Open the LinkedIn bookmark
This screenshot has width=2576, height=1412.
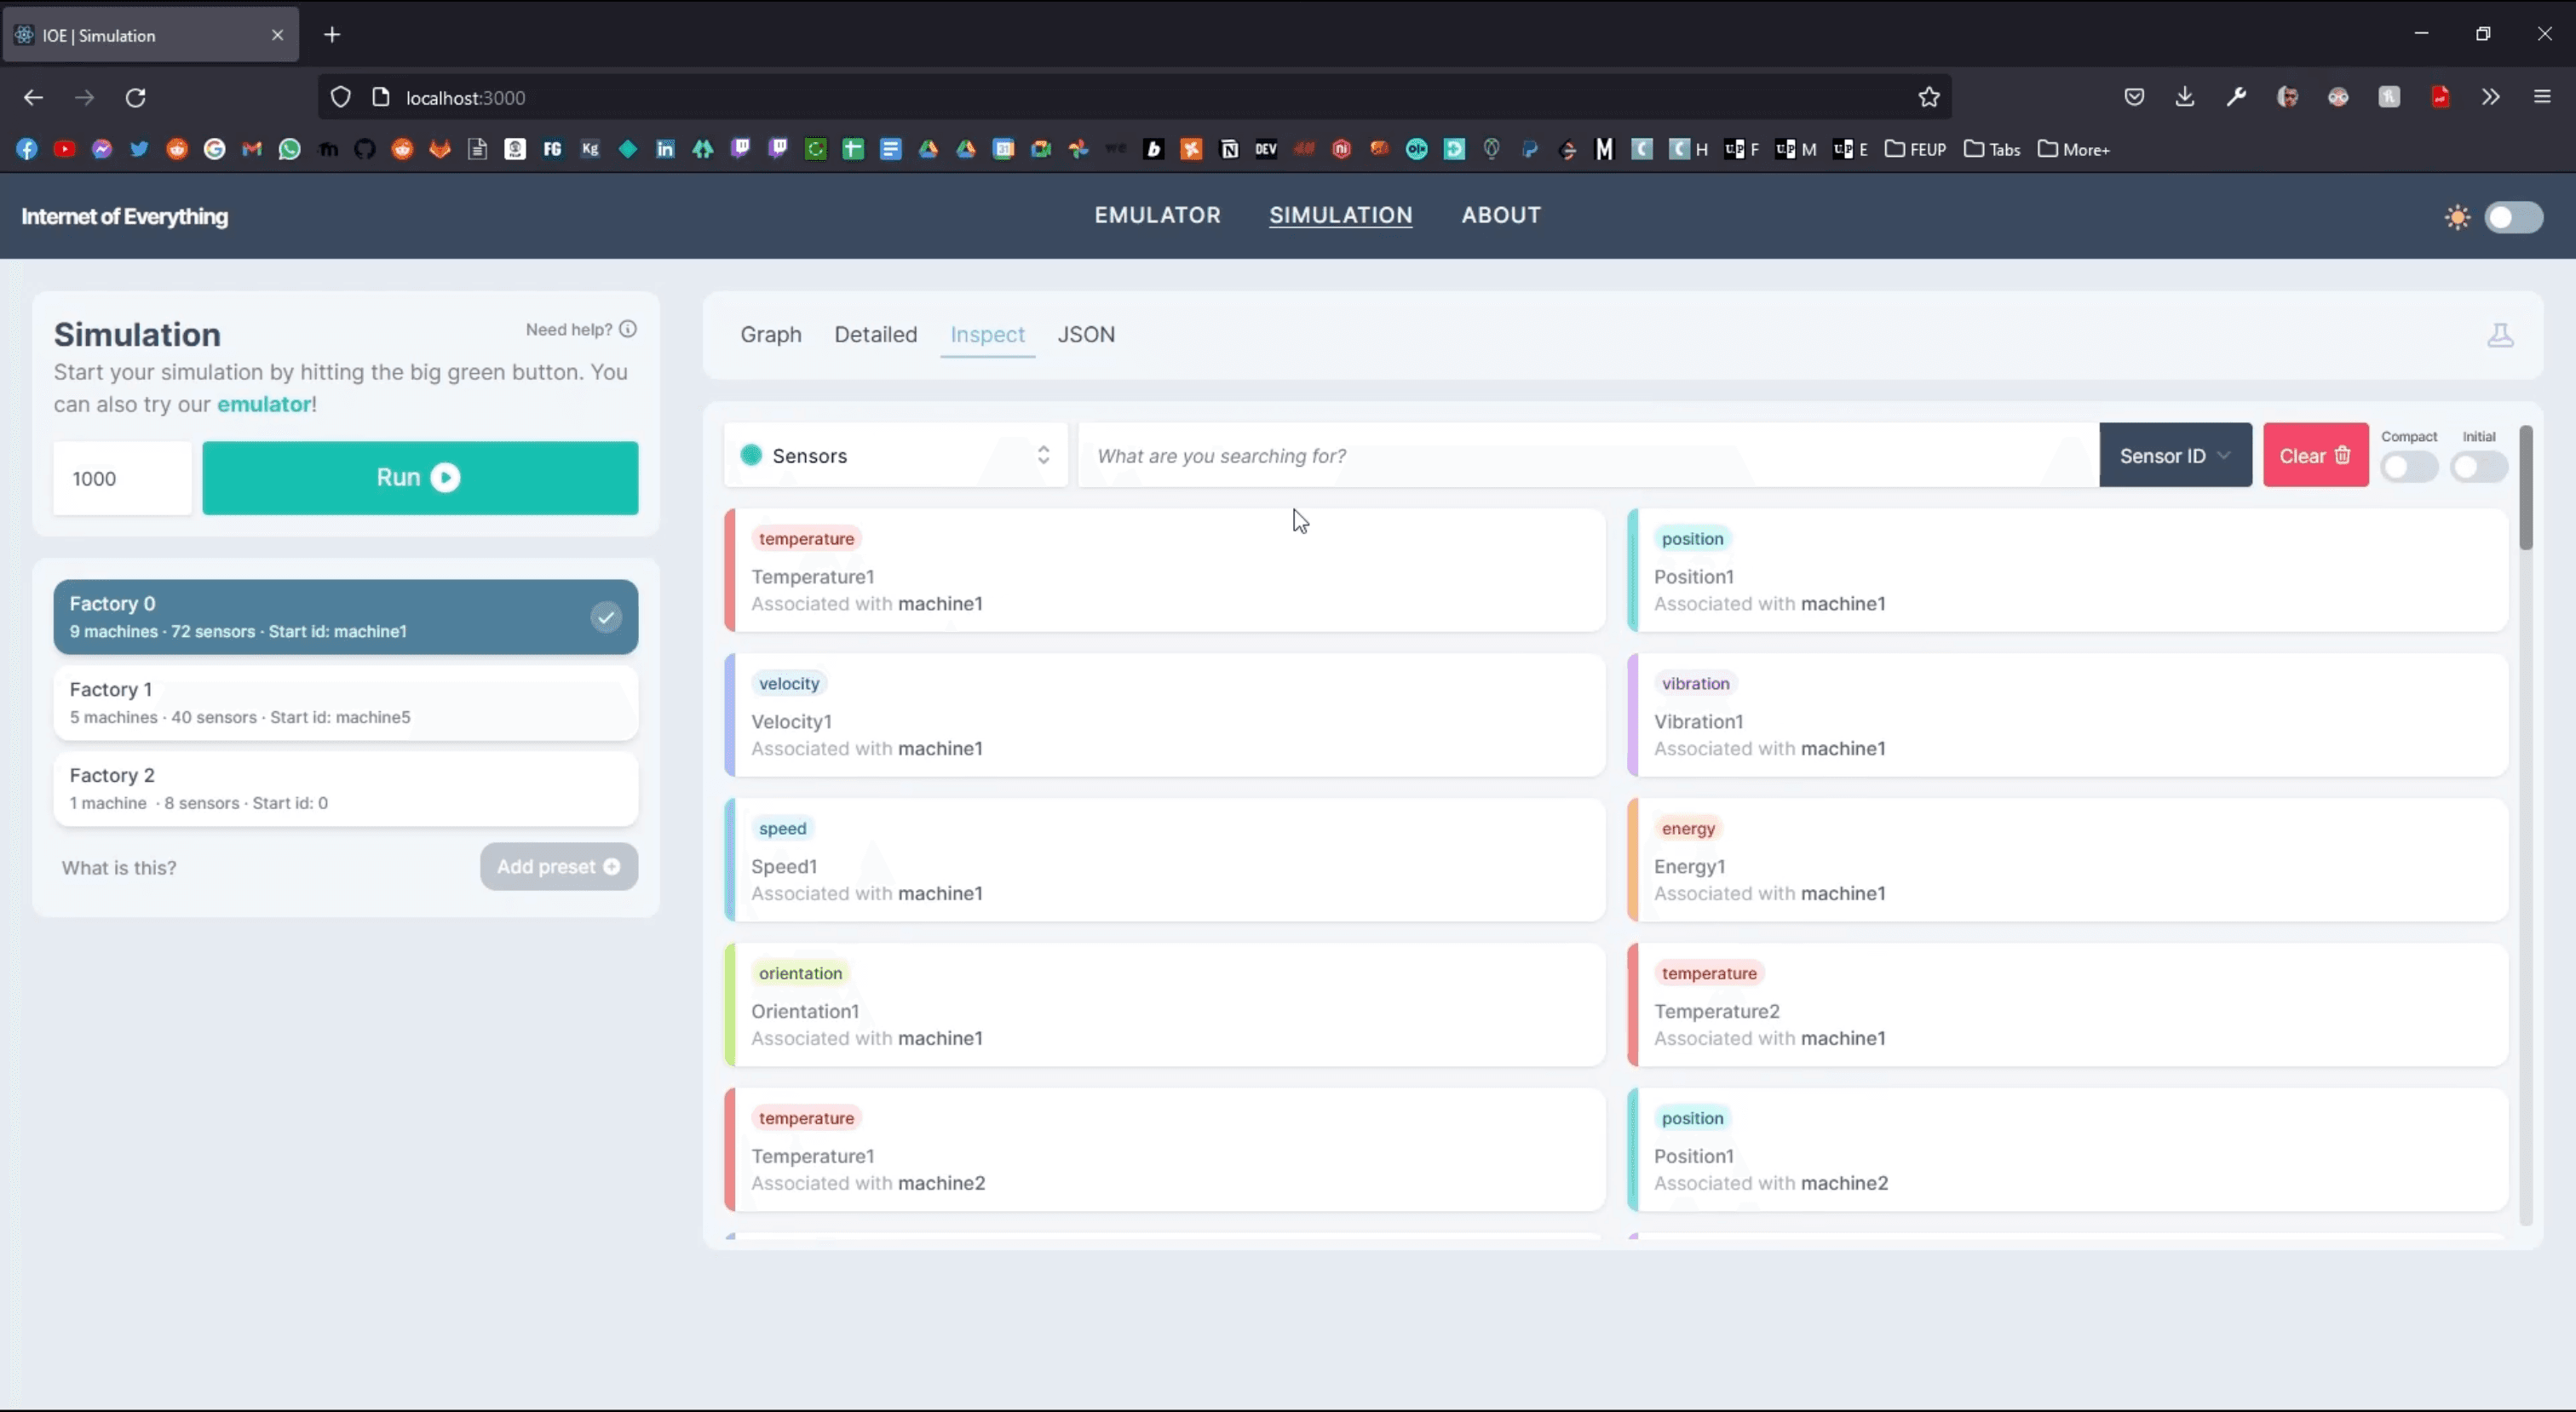(665, 149)
